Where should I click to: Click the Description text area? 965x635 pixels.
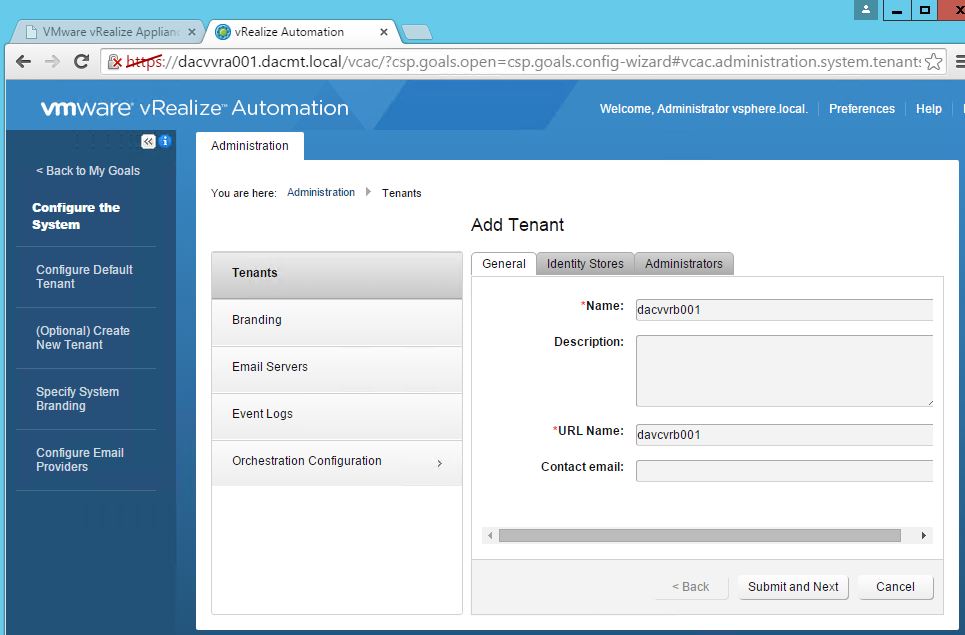tap(785, 370)
